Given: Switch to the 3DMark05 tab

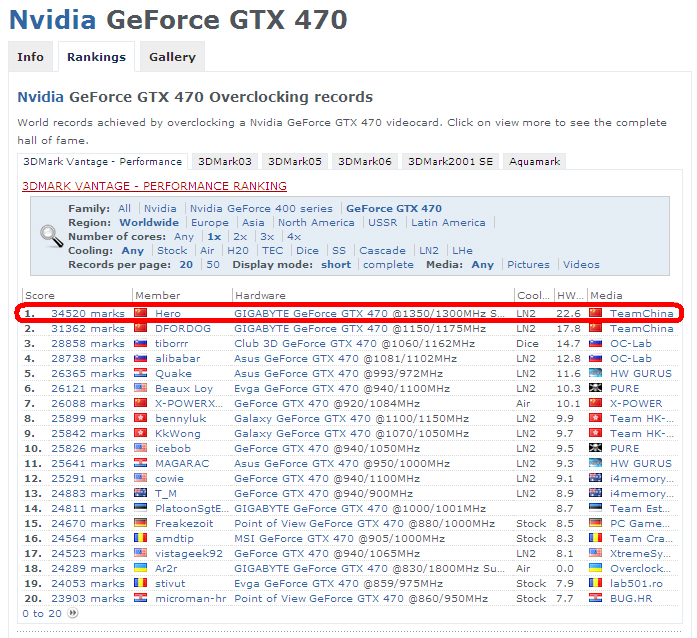Looking at the screenshot, I should (x=295, y=161).
